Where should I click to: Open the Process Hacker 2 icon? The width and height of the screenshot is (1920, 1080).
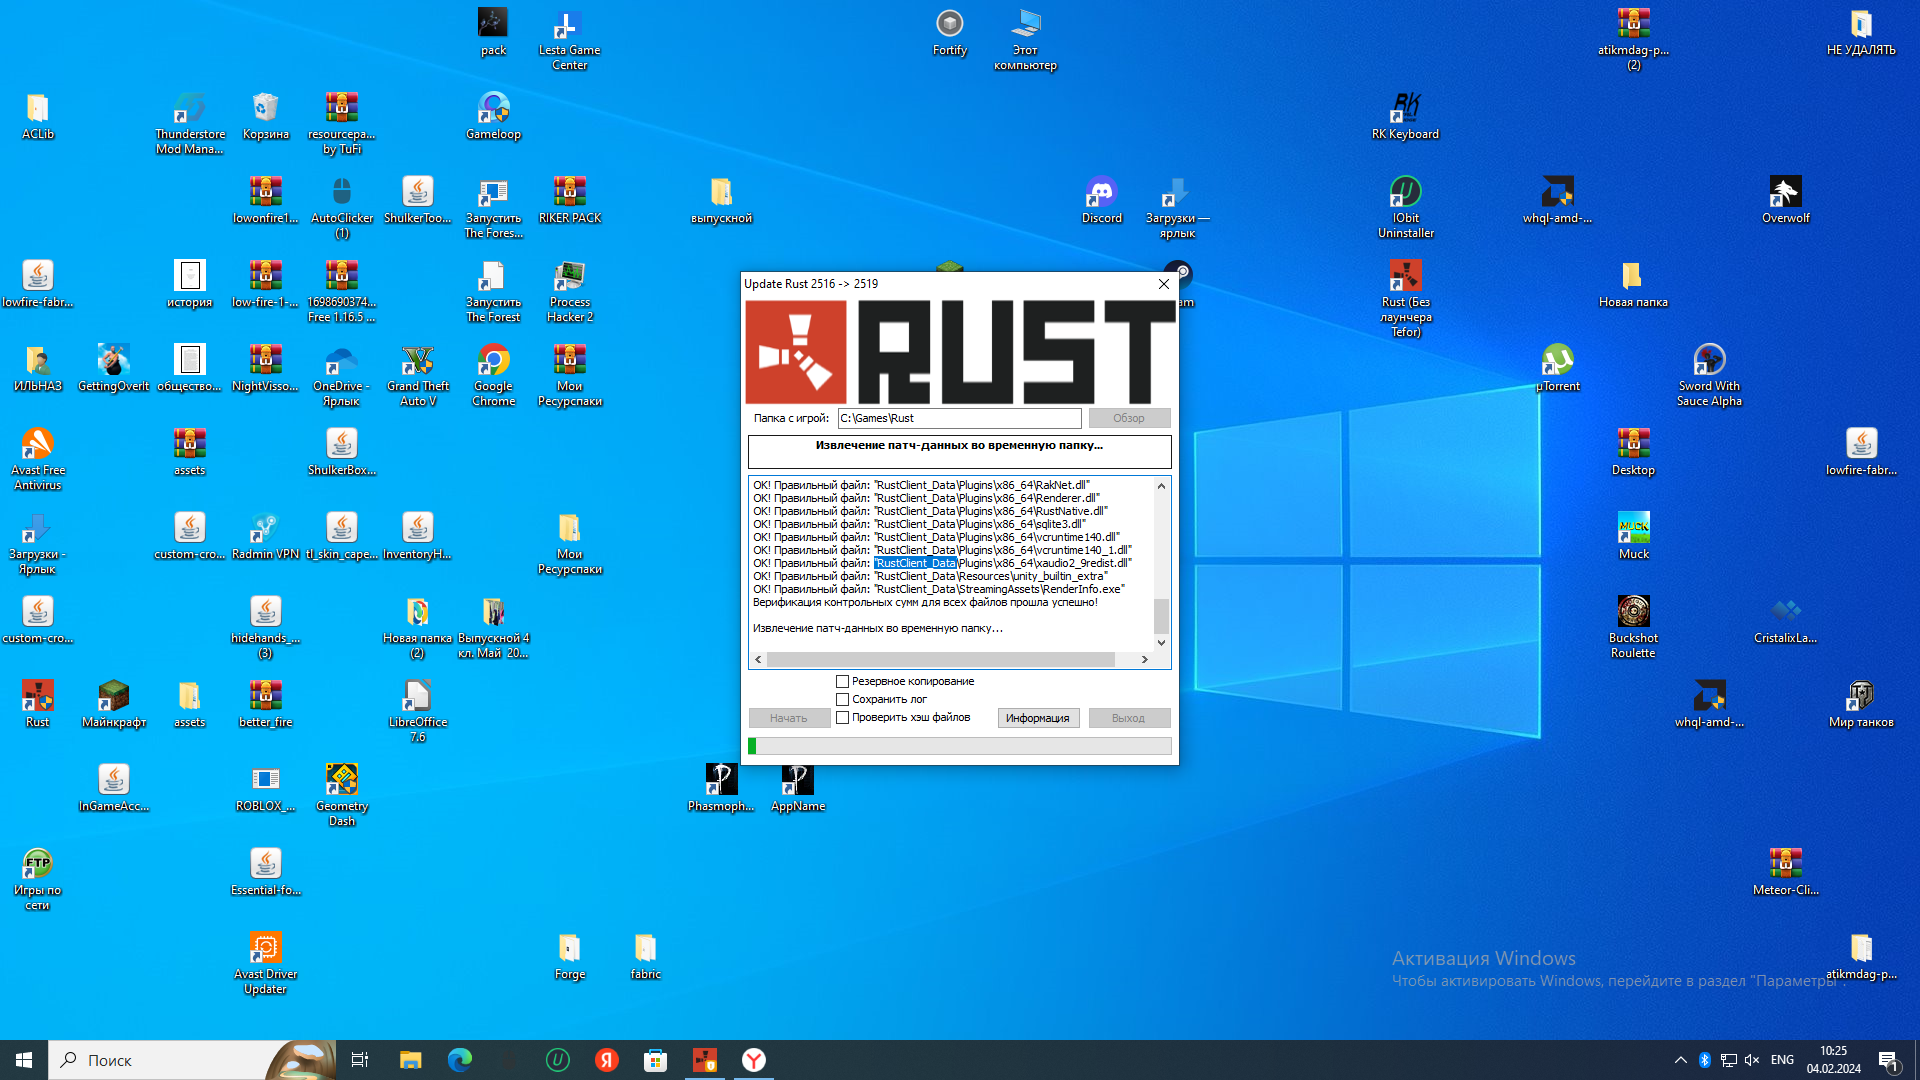[x=569, y=292]
